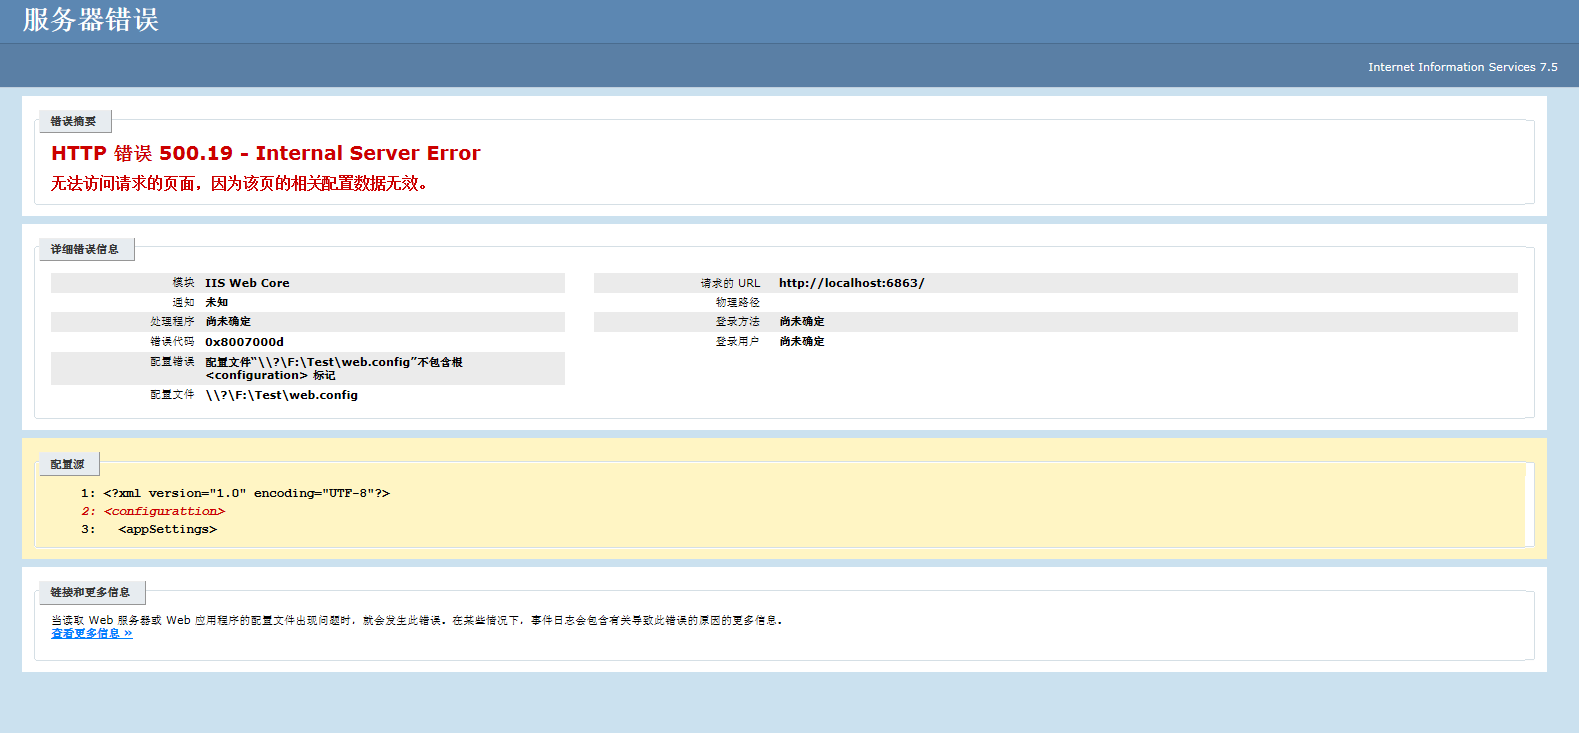
Task: Click the 无法访问请求的页面 error description
Action: 240,183
